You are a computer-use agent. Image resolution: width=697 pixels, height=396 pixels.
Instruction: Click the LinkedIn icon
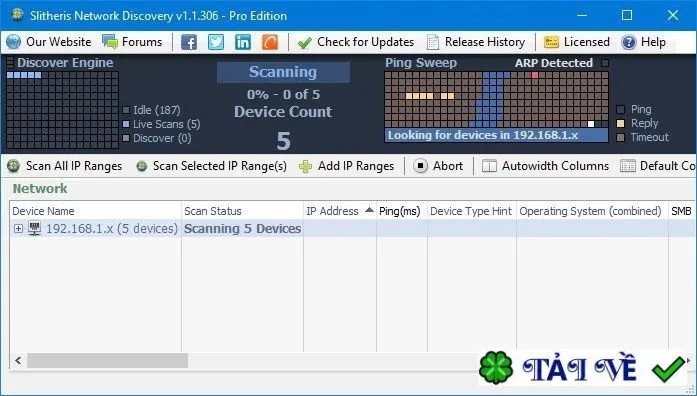243,43
